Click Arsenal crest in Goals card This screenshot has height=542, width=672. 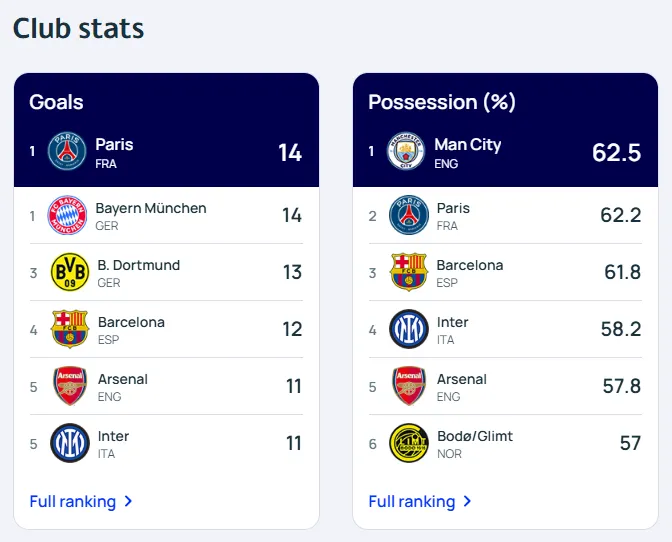[69, 386]
